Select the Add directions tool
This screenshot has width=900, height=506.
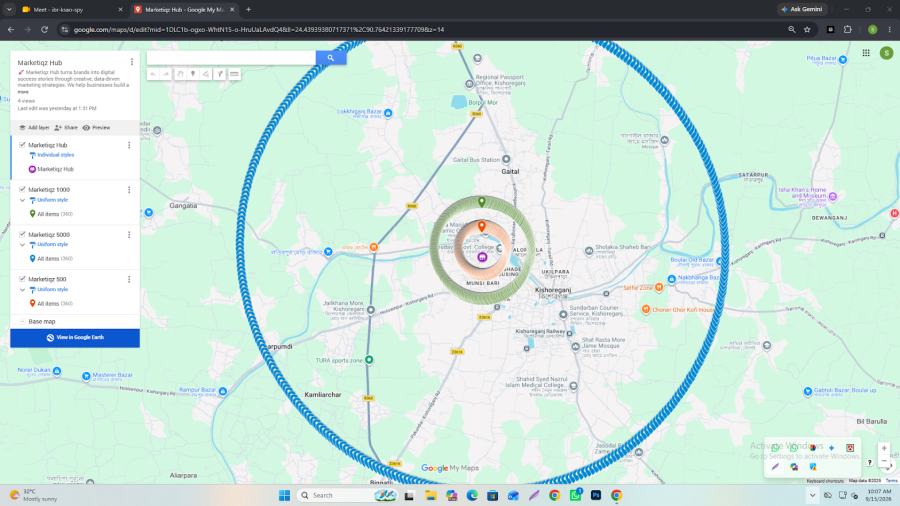220,74
